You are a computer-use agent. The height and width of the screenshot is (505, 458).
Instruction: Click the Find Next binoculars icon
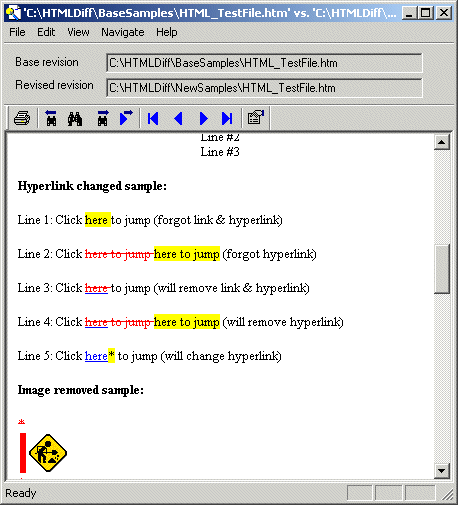103,118
